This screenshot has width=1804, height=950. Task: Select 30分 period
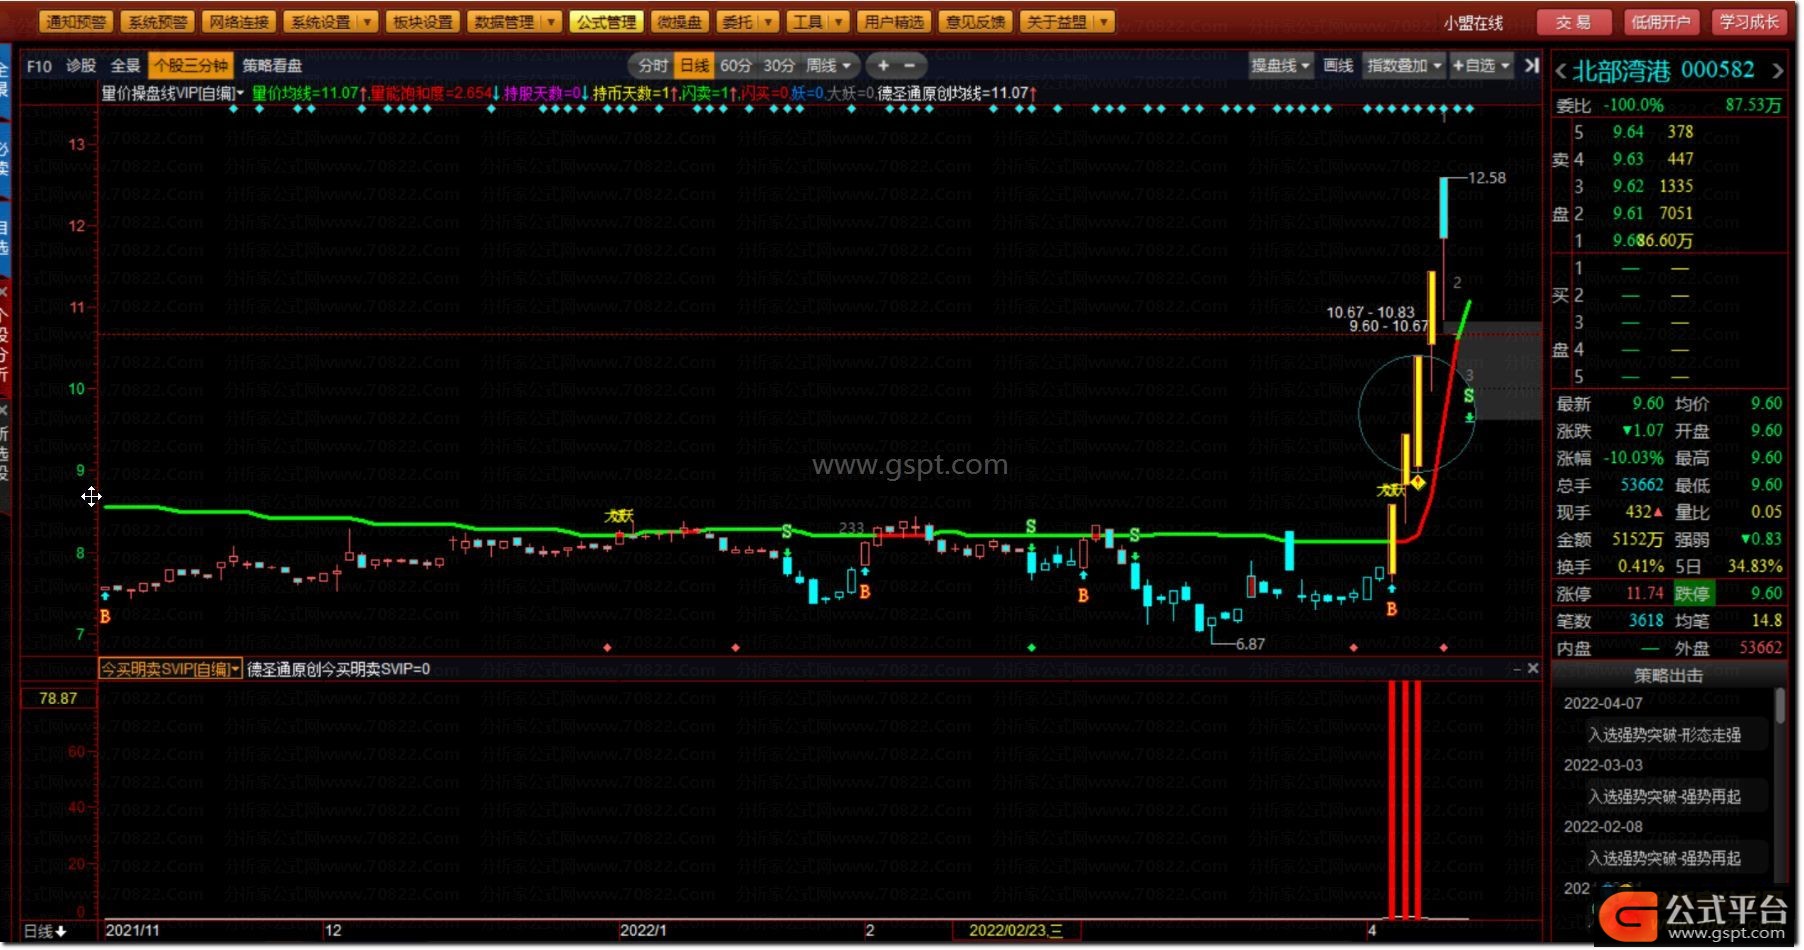click(x=779, y=66)
